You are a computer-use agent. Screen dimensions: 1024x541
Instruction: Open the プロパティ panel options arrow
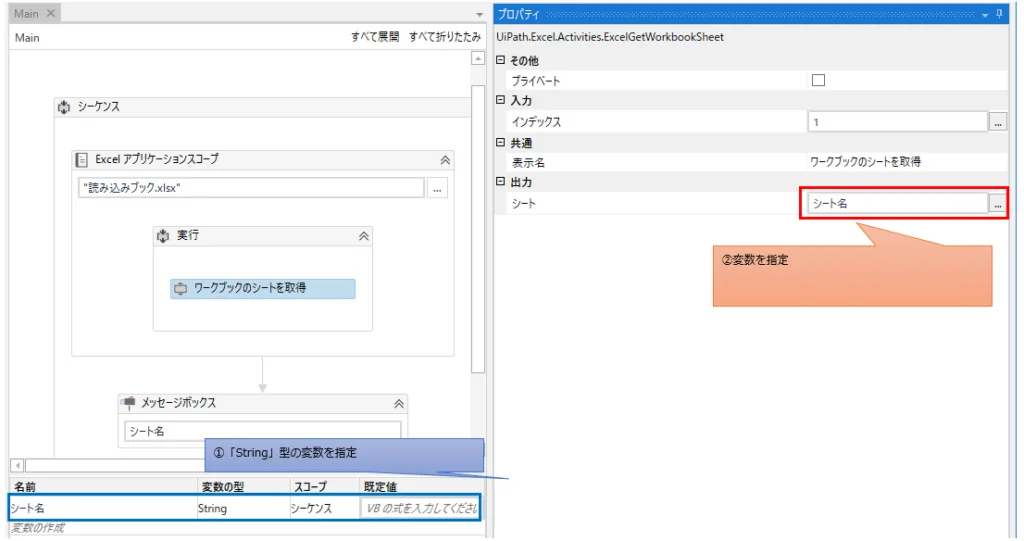tap(985, 14)
